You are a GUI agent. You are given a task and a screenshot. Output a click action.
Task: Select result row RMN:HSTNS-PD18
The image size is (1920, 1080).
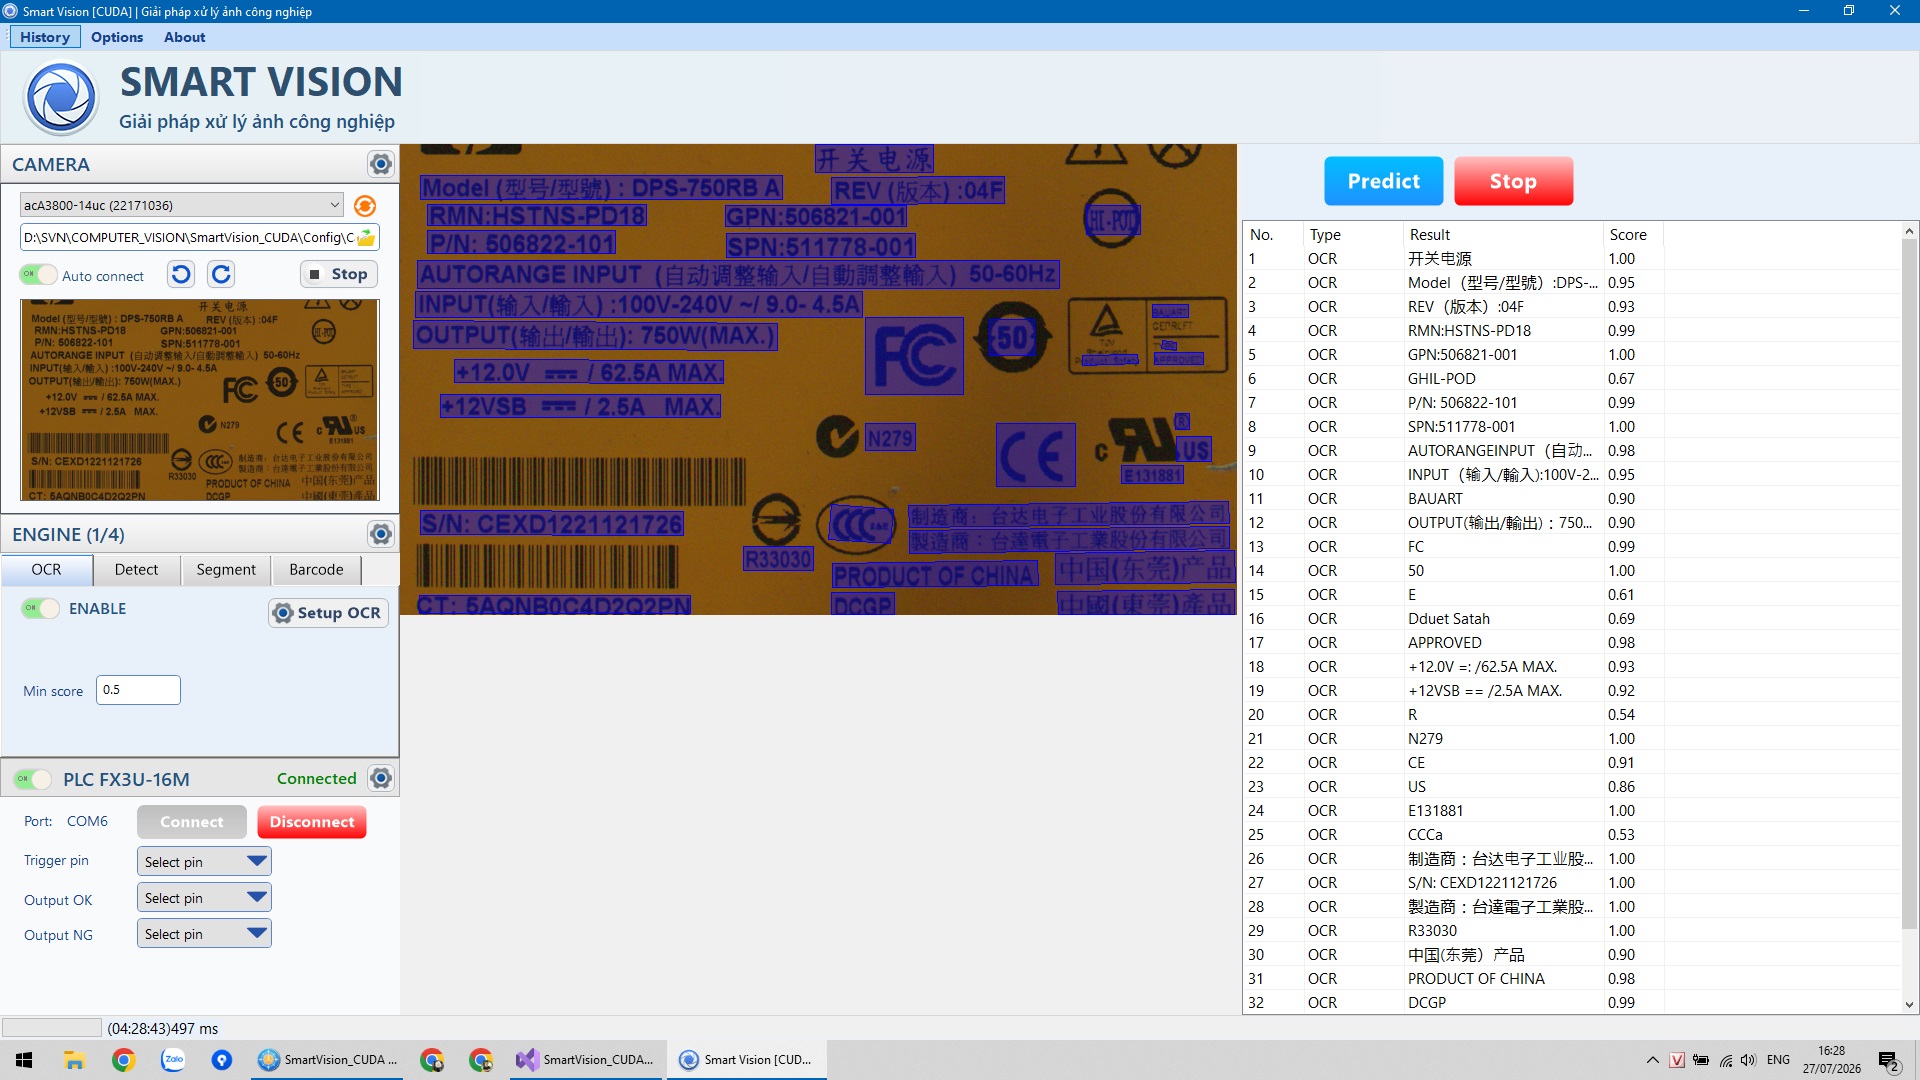(1571, 330)
